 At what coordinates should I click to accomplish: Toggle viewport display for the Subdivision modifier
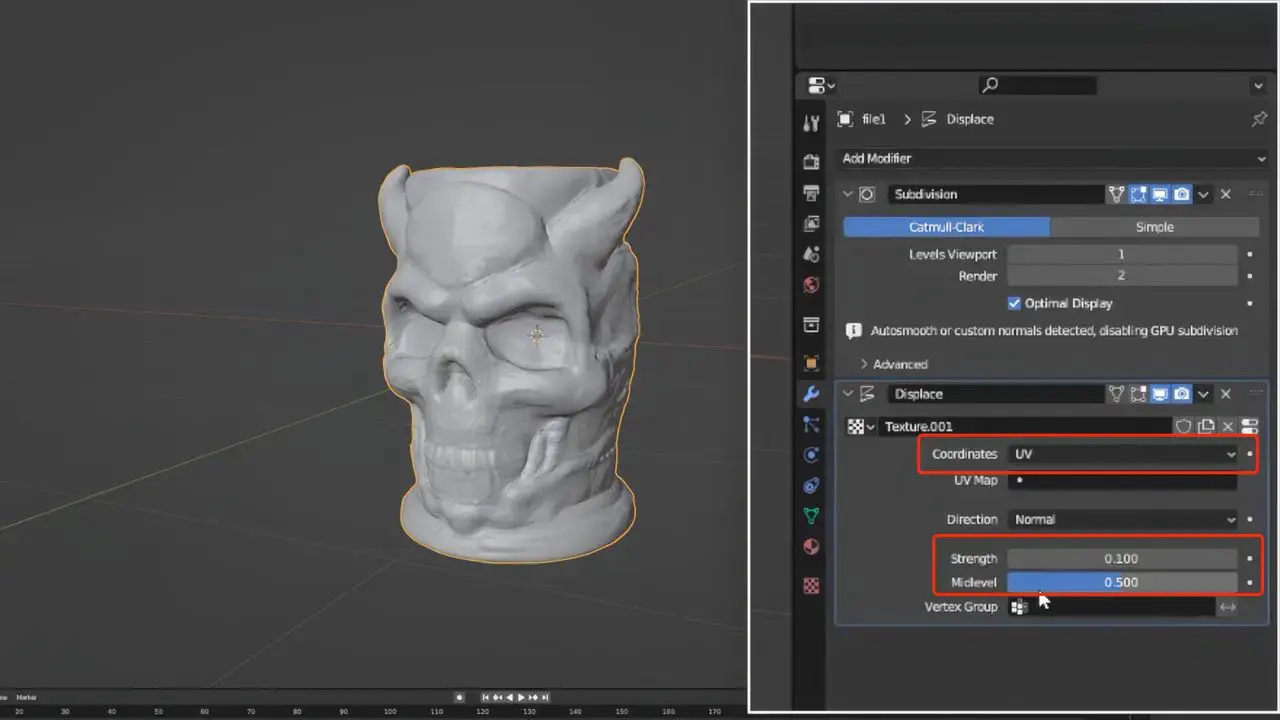[x=1160, y=194]
